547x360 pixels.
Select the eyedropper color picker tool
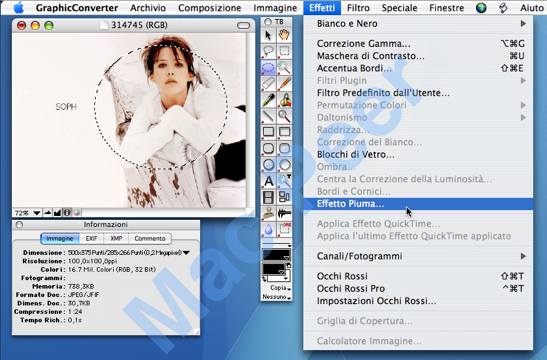pyautogui.click(x=268, y=100)
